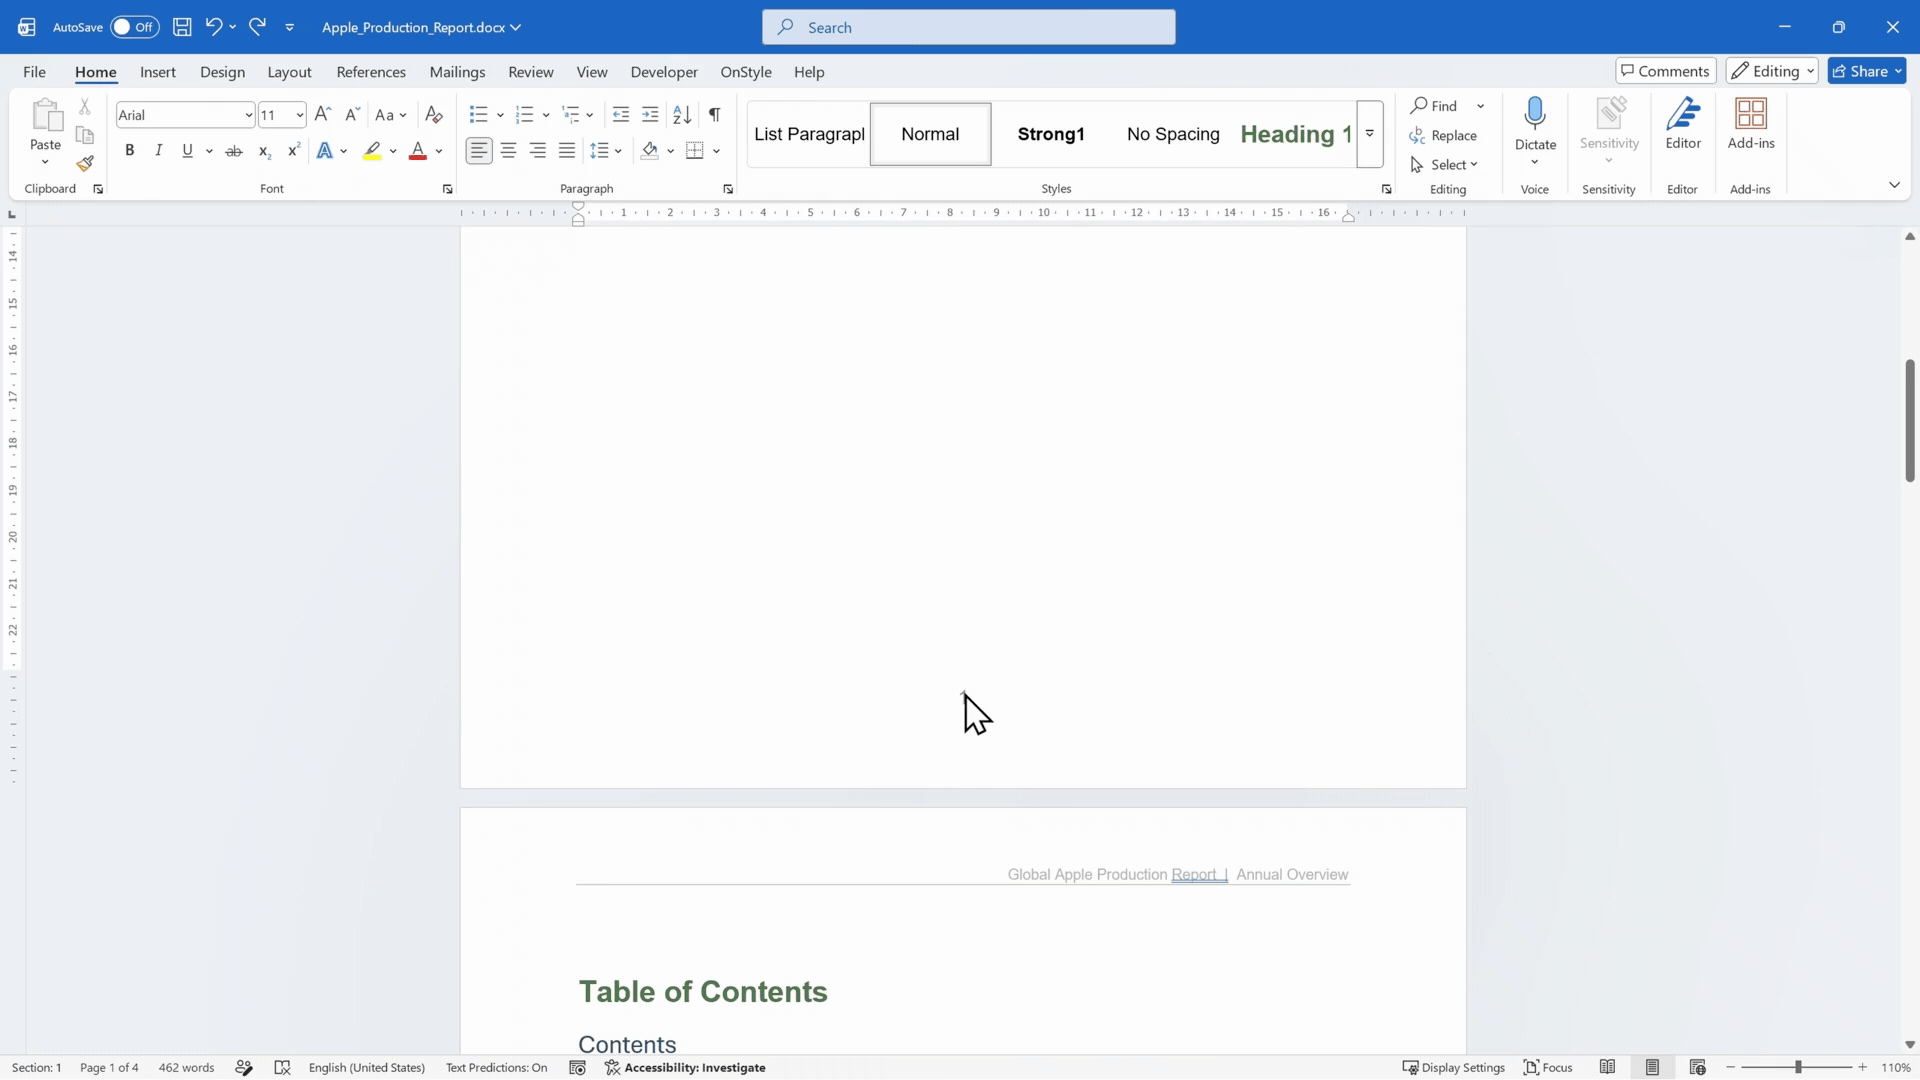Screen dimensions: 1920x1080
Task: Go to the References tab
Action: (x=371, y=72)
